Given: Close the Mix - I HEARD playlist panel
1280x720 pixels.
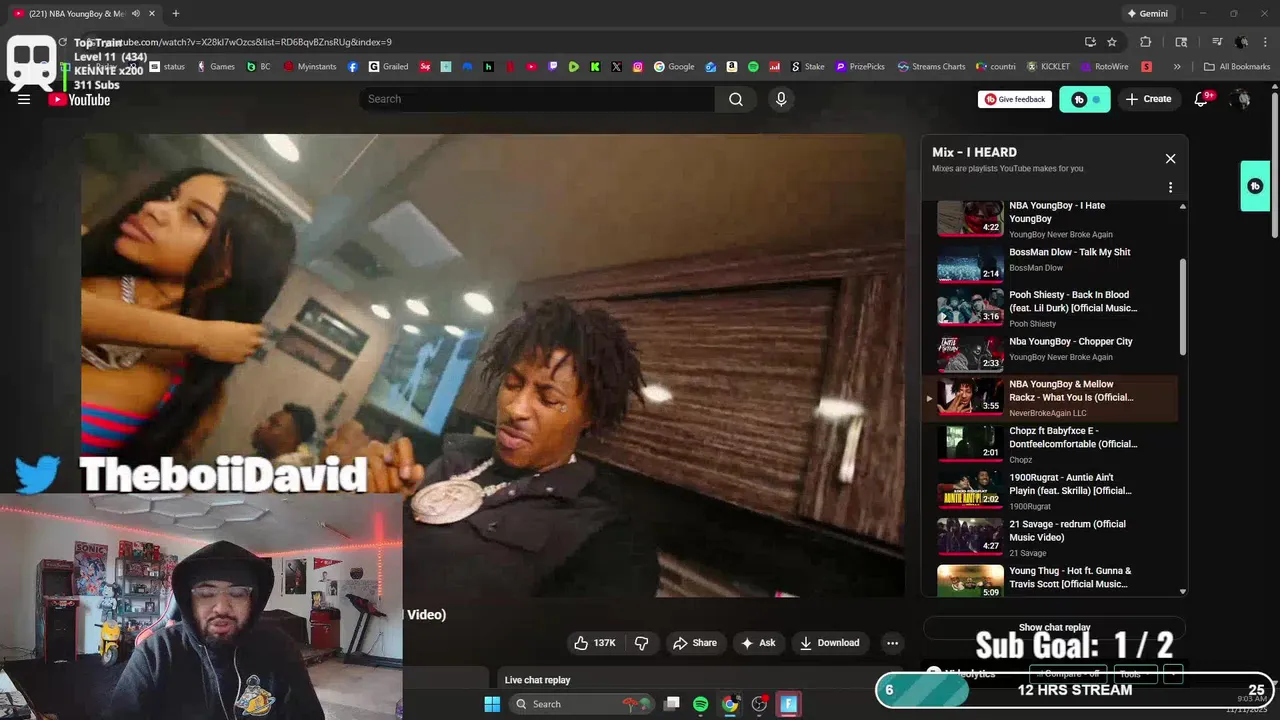Looking at the screenshot, I should click(1170, 159).
